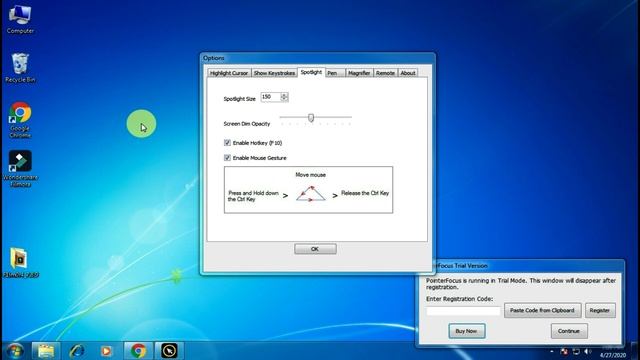Click the triangle mouse gesture diagram
The width and height of the screenshot is (640, 360).
click(311, 194)
